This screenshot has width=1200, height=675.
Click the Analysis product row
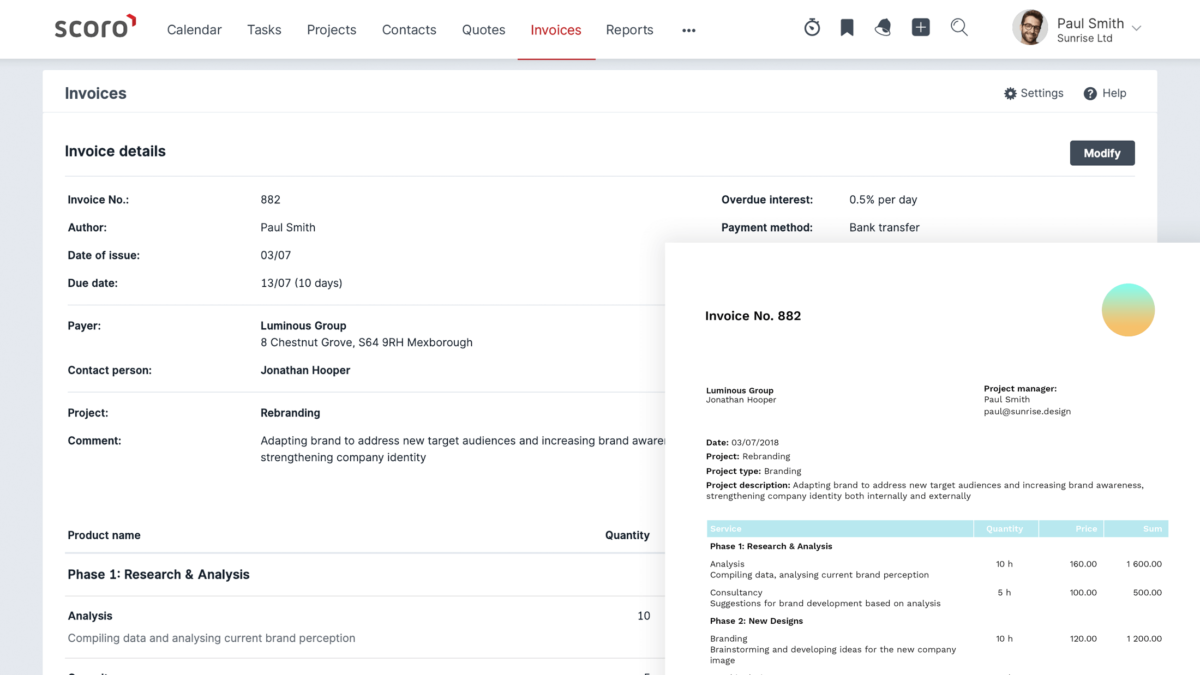[358, 627]
